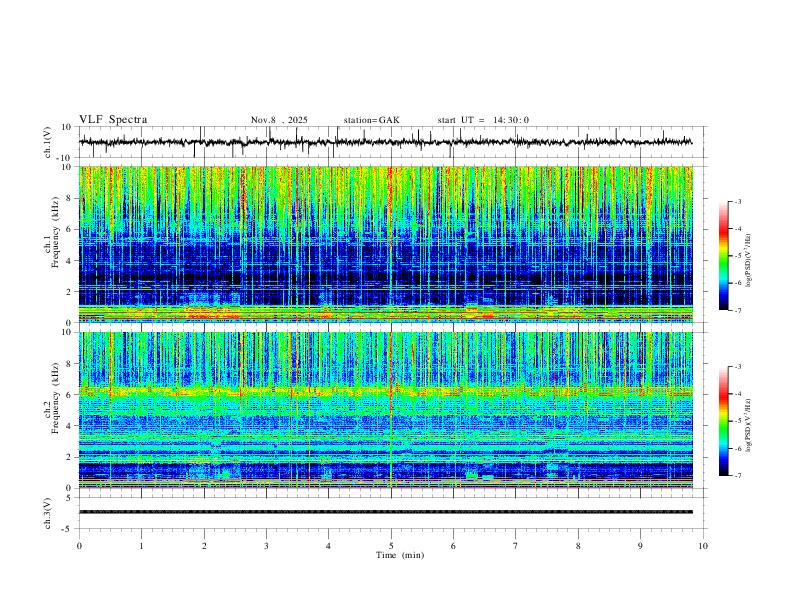Click the "station=GAK" header label

point(371,120)
